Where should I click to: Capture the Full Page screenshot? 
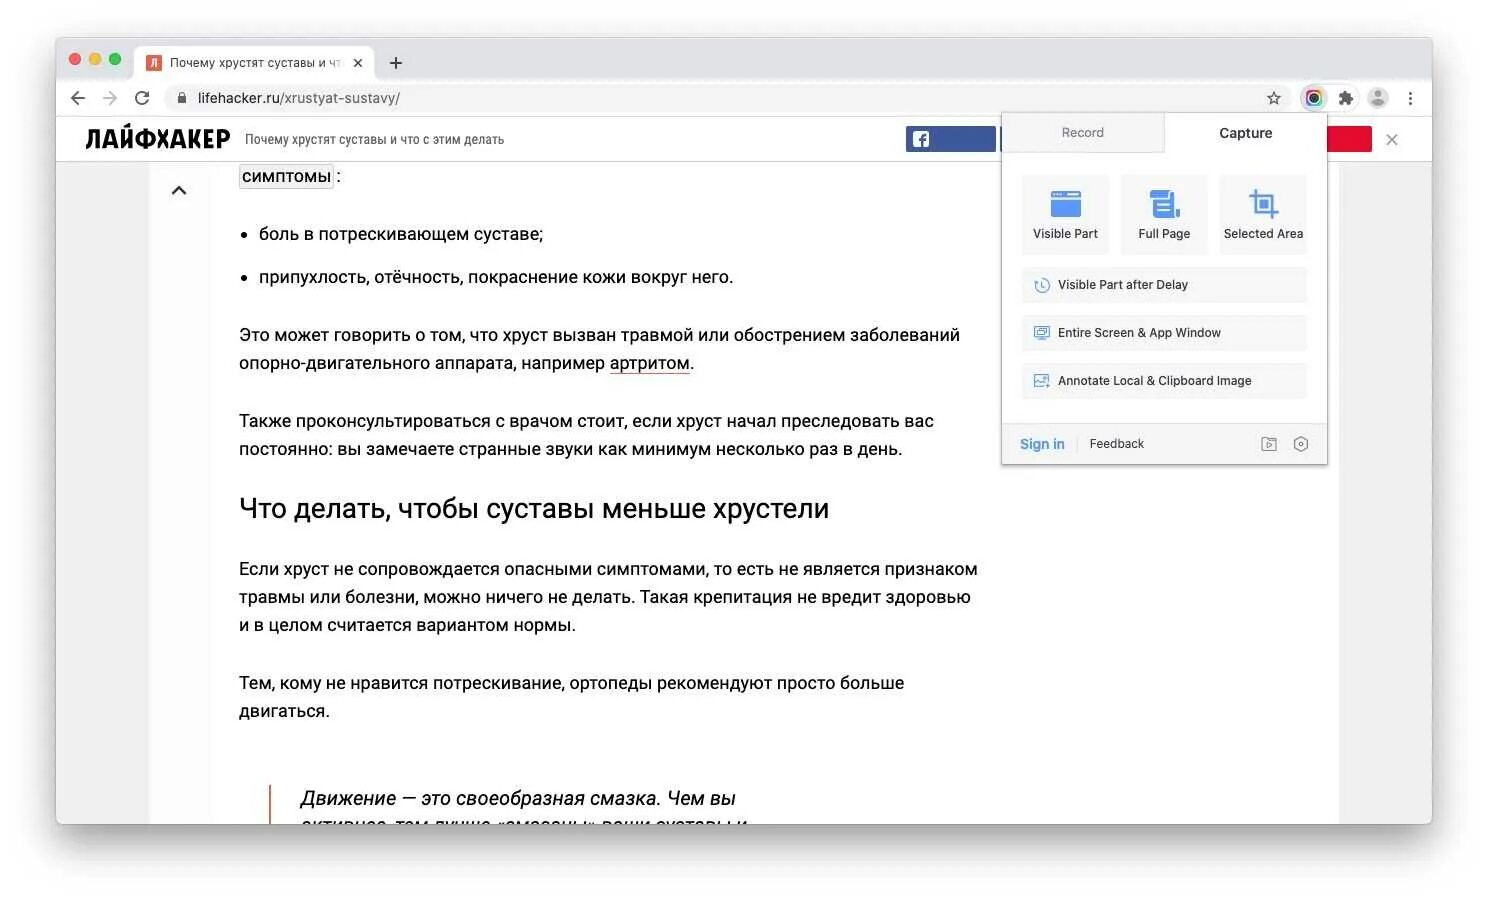tap(1164, 214)
